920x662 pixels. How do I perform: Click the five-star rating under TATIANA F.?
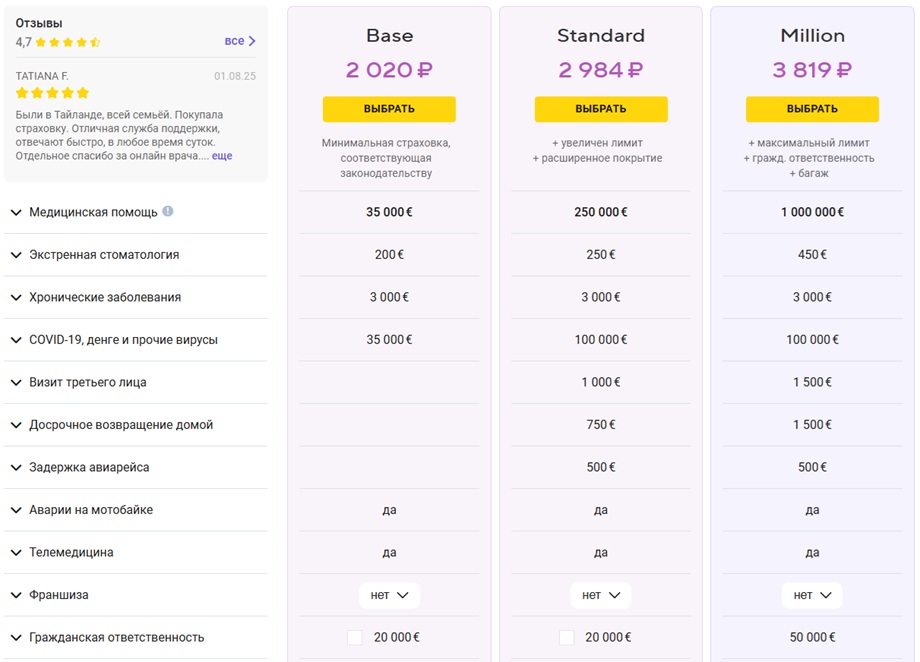coord(52,93)
